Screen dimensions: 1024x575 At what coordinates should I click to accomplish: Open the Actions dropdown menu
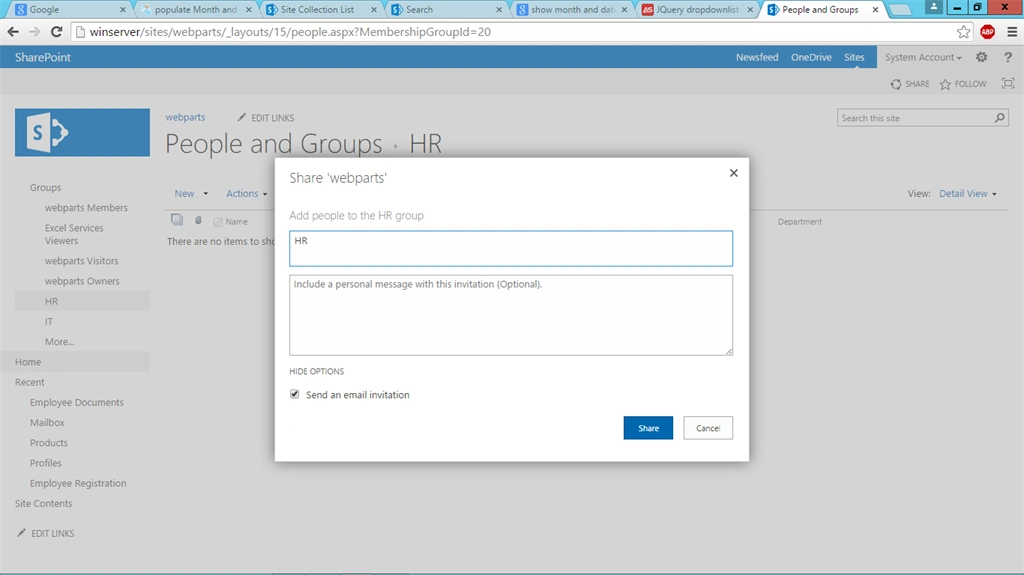[246, 193]
